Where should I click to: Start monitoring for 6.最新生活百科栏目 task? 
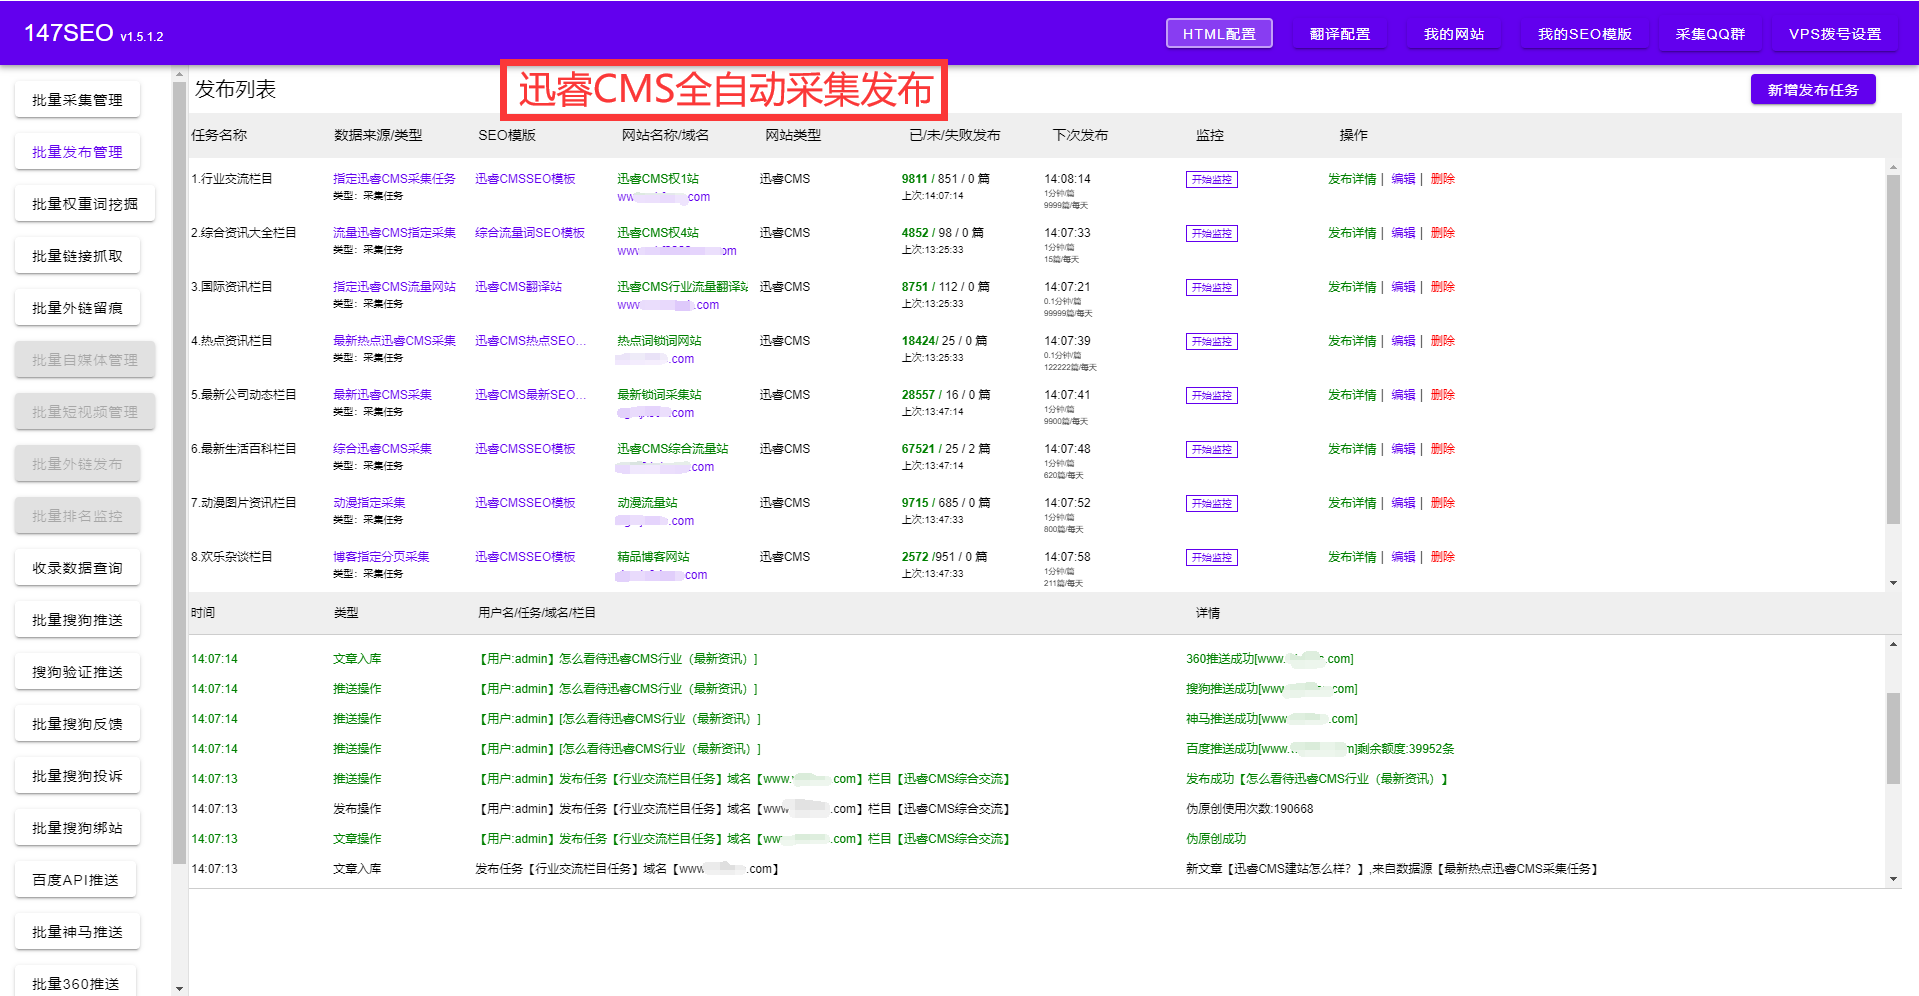1211,450
